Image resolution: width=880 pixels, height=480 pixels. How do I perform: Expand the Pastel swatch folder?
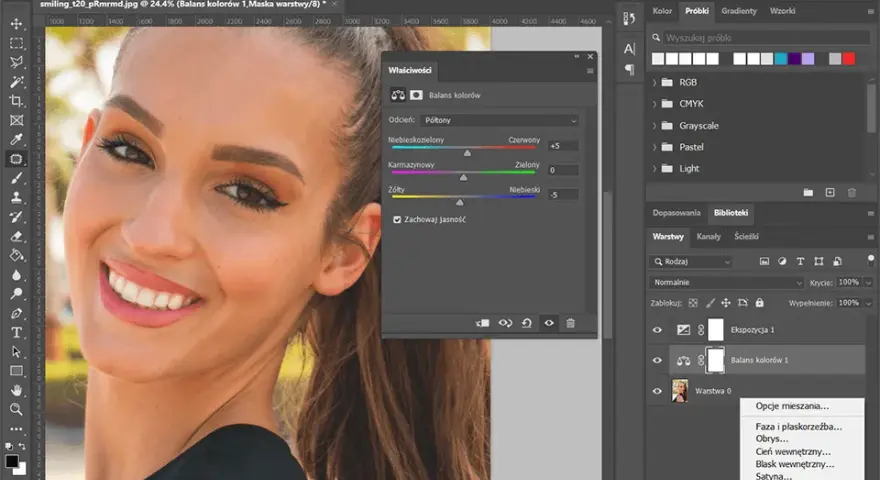pos(654,147)
